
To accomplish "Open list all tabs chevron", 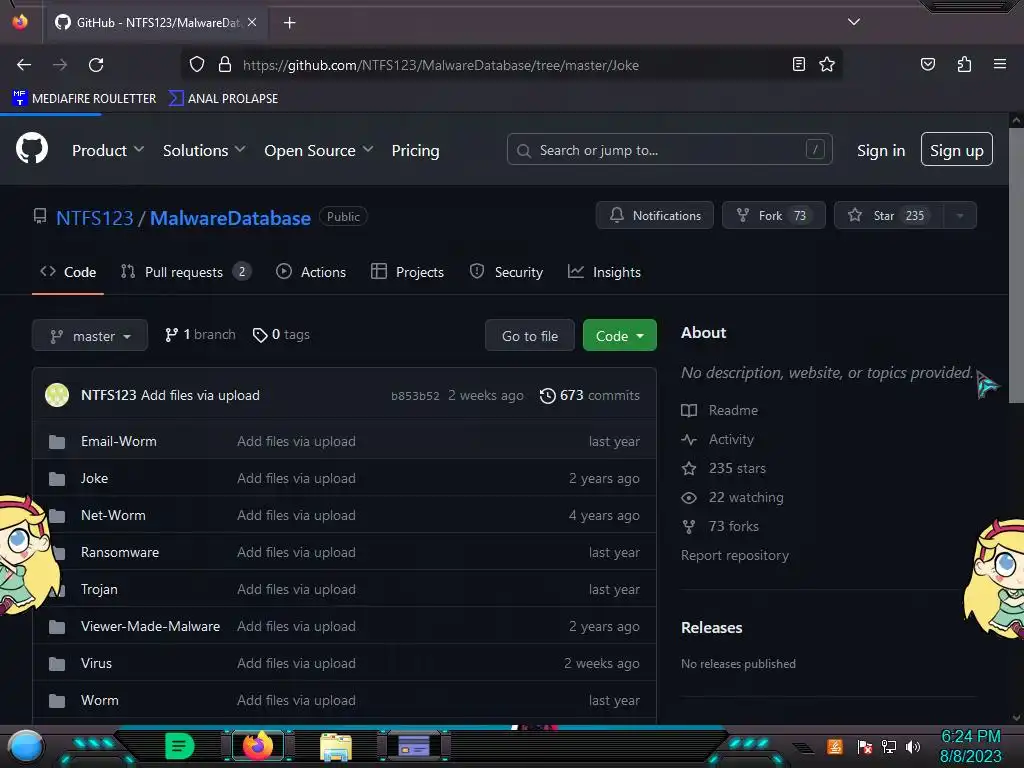I will coord(853,22).
